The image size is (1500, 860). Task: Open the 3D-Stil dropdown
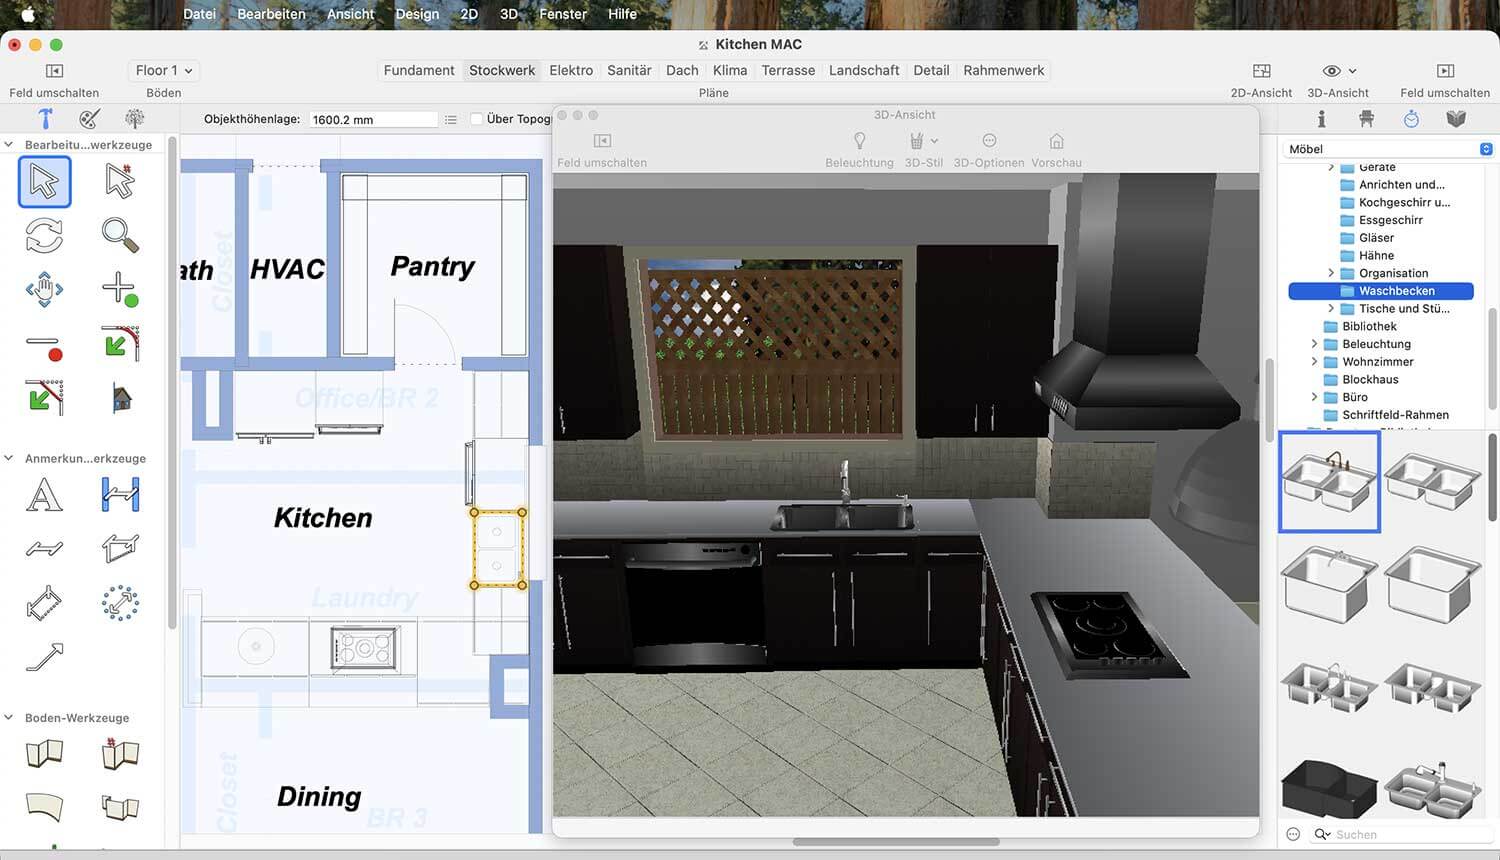(923, 141)
